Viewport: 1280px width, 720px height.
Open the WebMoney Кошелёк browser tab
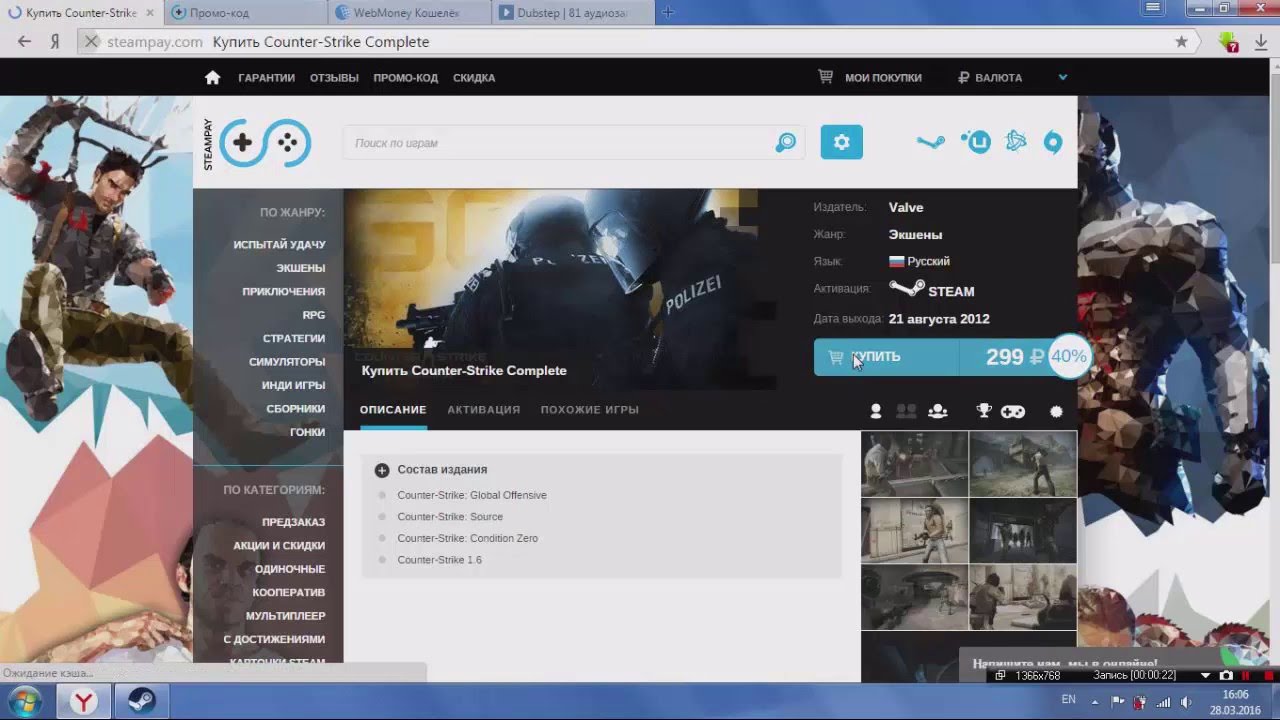pyautogui.click(x=408, y=13)
